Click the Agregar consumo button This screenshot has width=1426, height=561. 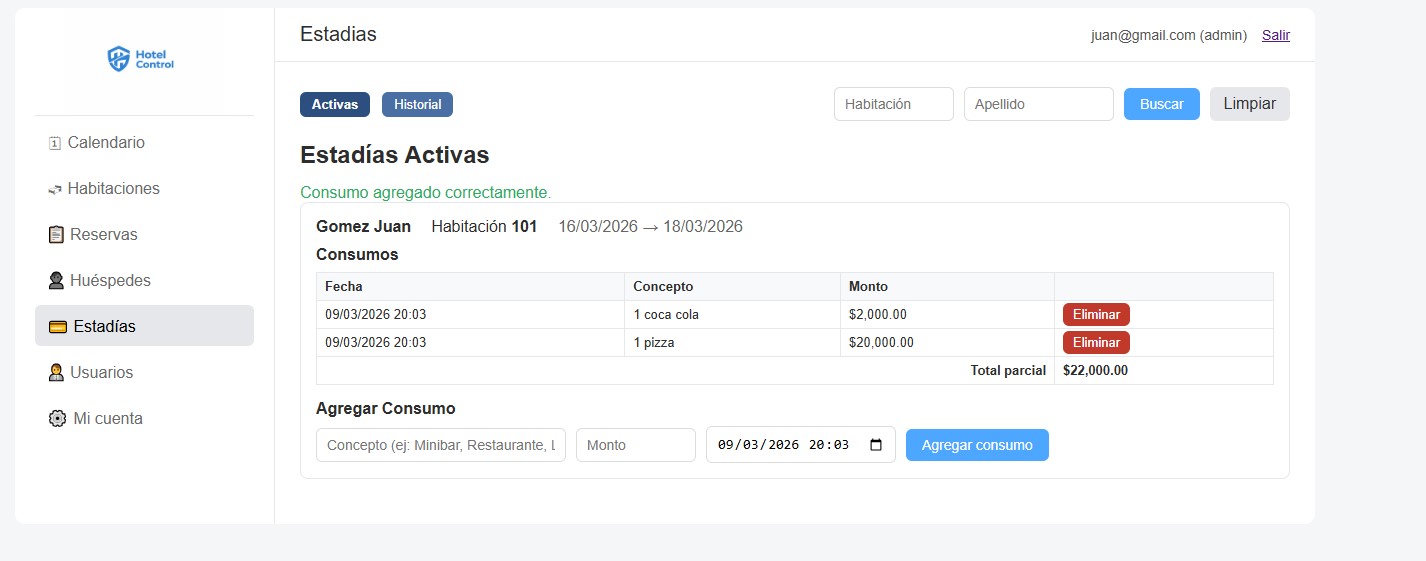pos(977,445)
